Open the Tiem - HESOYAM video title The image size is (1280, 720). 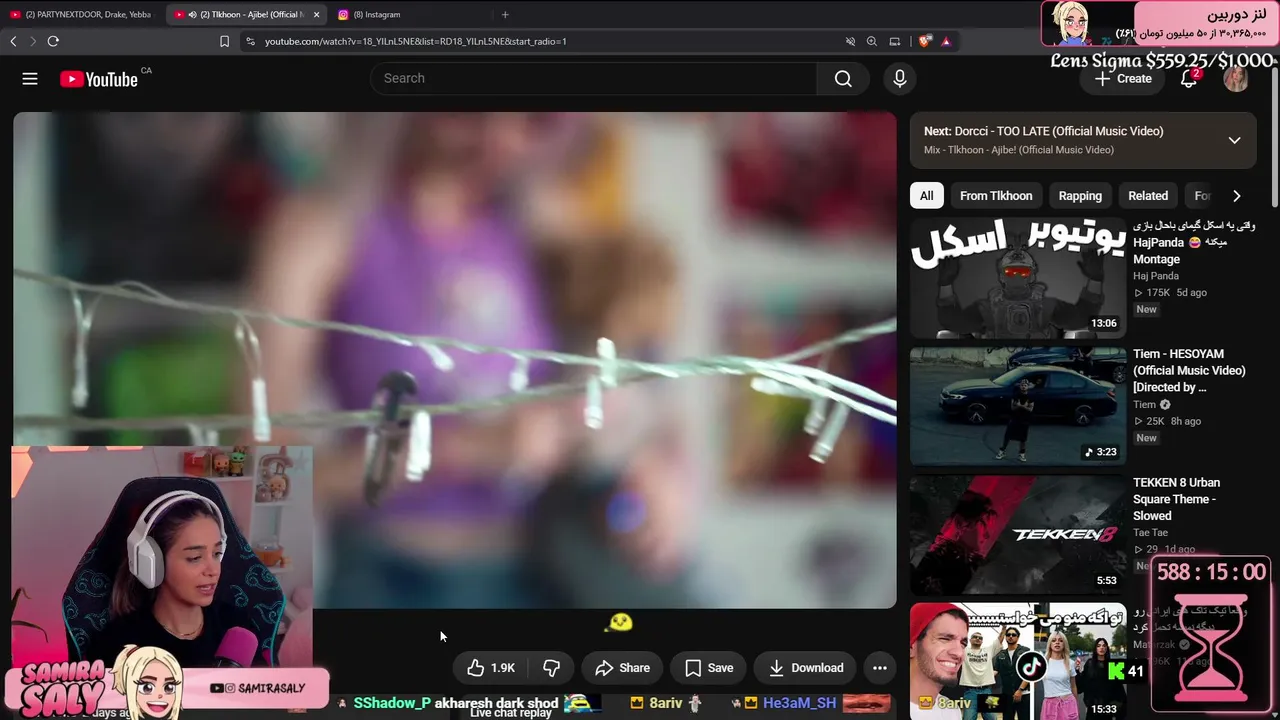[x=1189, y=371]
